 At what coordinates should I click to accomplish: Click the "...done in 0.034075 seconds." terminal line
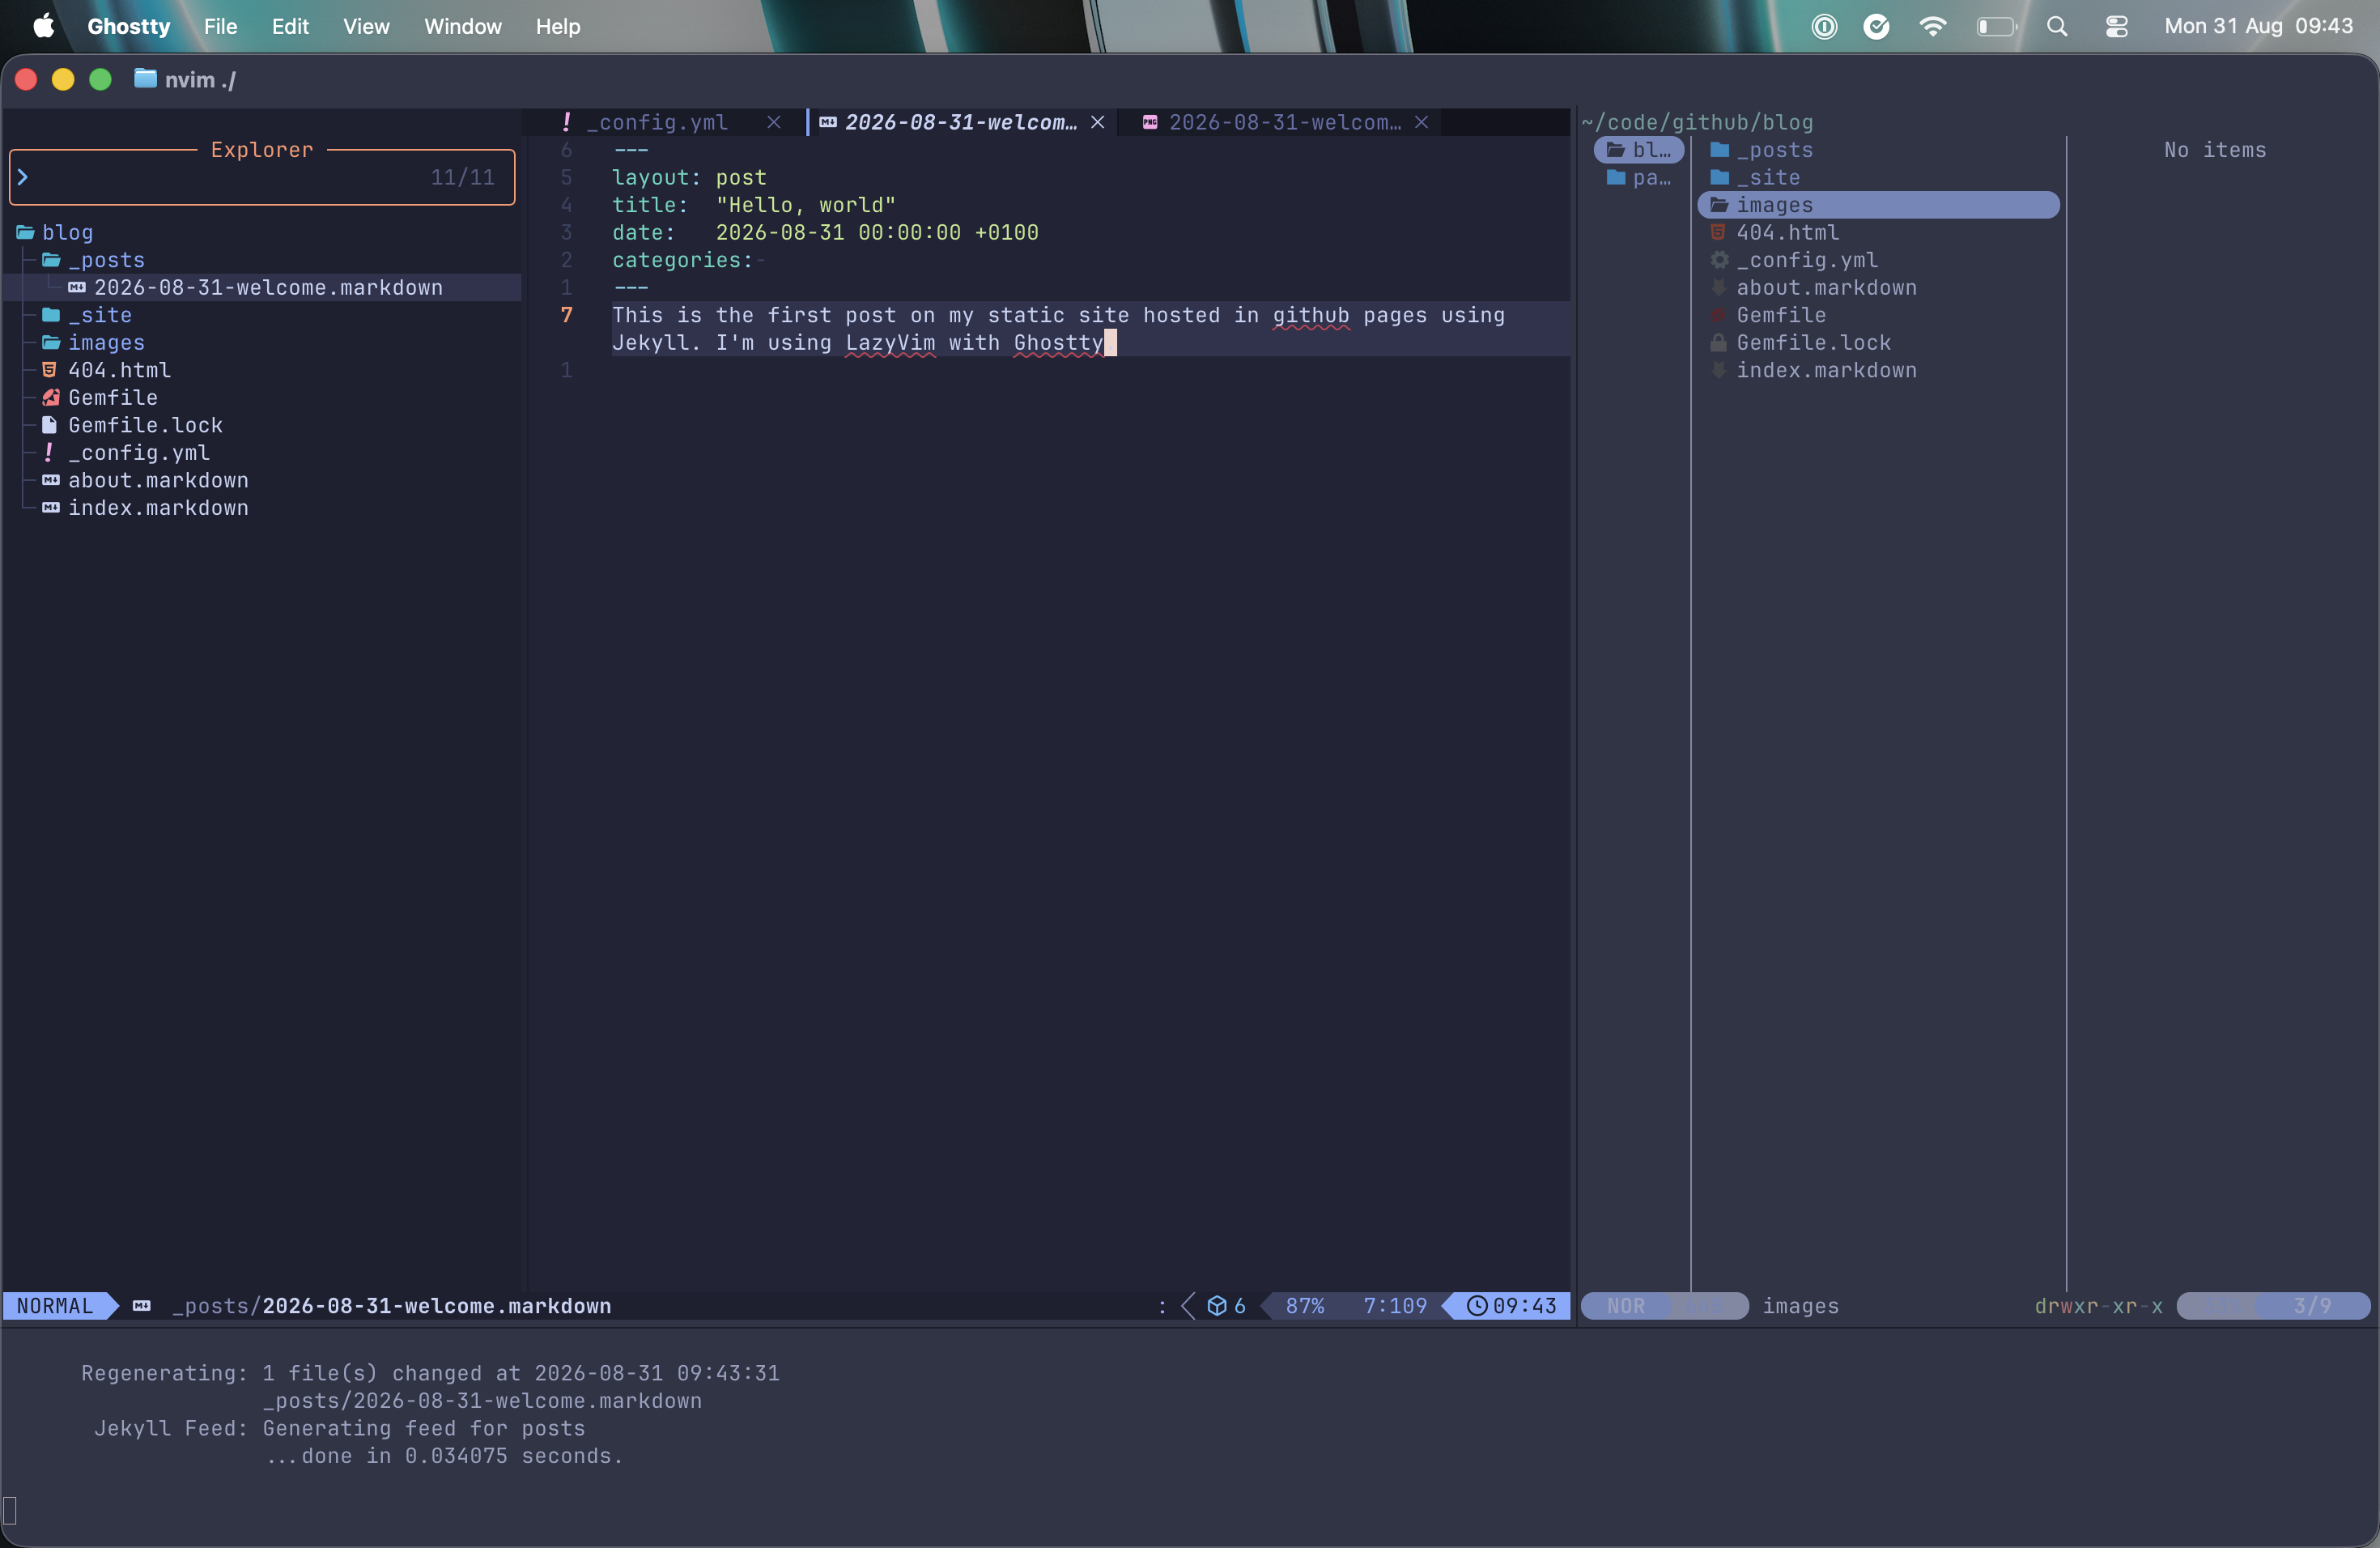point(444,1456)
